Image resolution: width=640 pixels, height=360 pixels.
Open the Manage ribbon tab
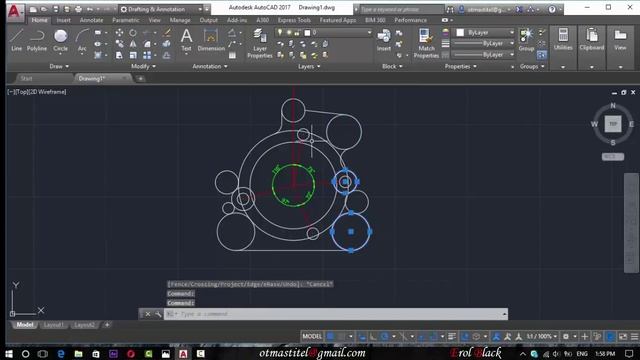180,20
